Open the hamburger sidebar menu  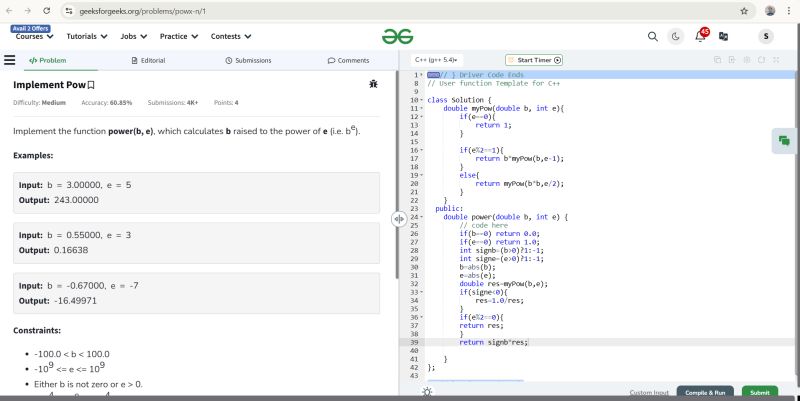[x=9, y=60]
